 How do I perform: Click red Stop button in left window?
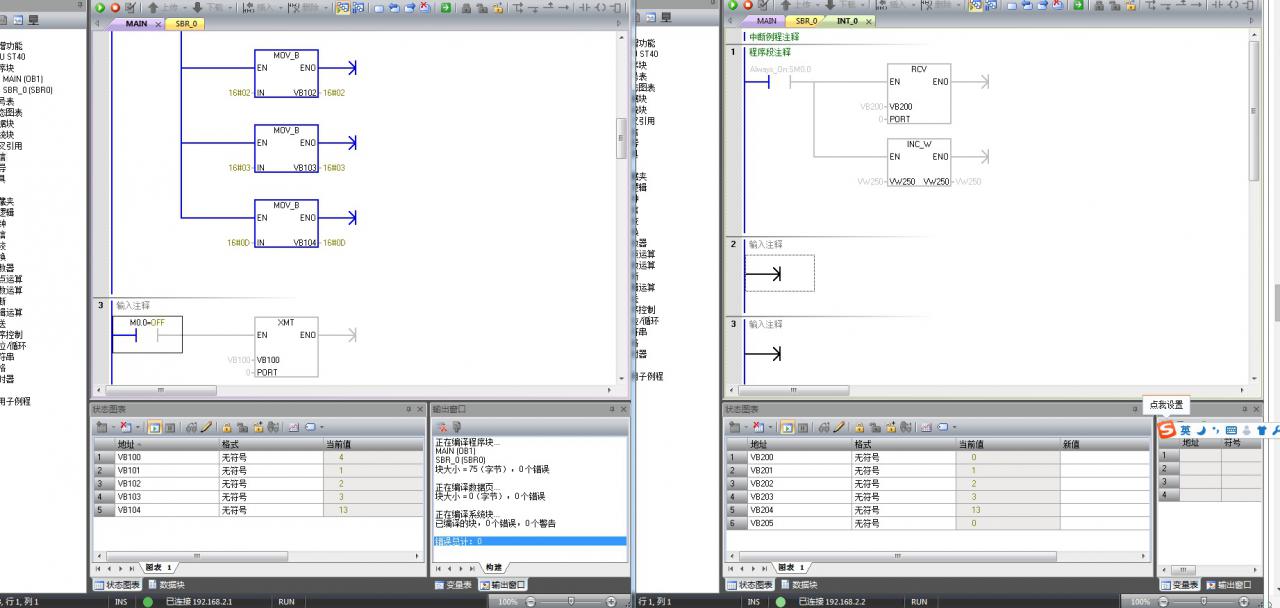pyautogui.click(x=115, y=6)
